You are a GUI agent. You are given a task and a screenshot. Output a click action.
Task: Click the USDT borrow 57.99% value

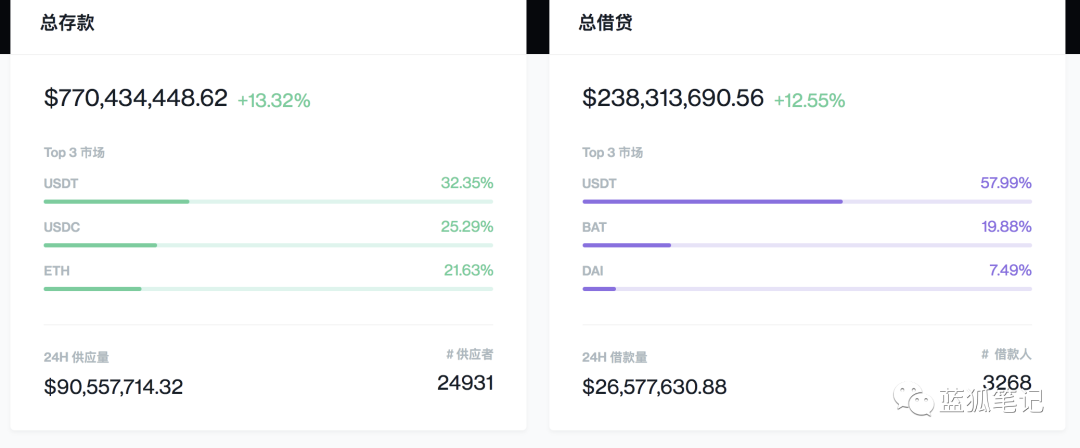[1006, 183]
